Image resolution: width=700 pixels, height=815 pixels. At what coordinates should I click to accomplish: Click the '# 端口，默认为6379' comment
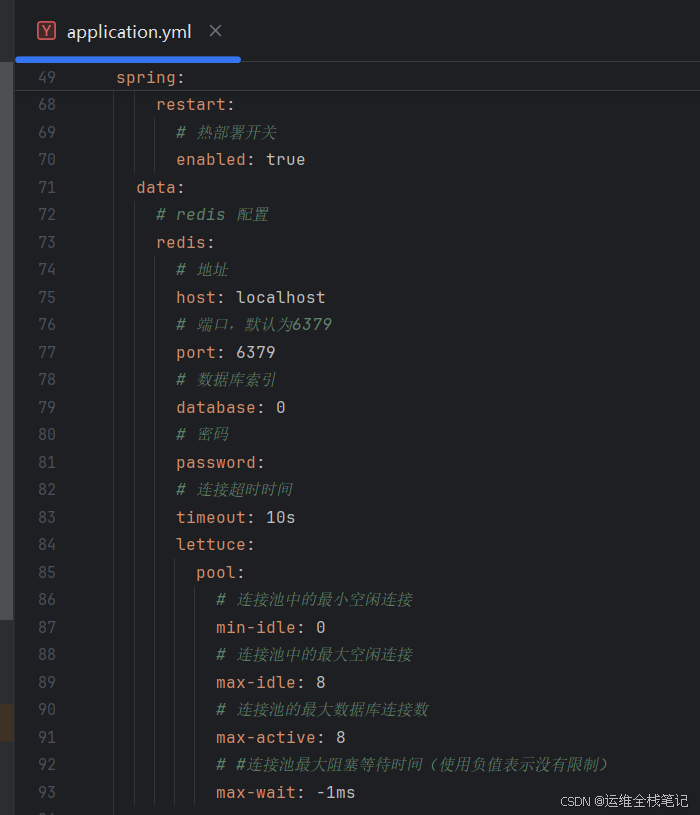pos(254,324)
